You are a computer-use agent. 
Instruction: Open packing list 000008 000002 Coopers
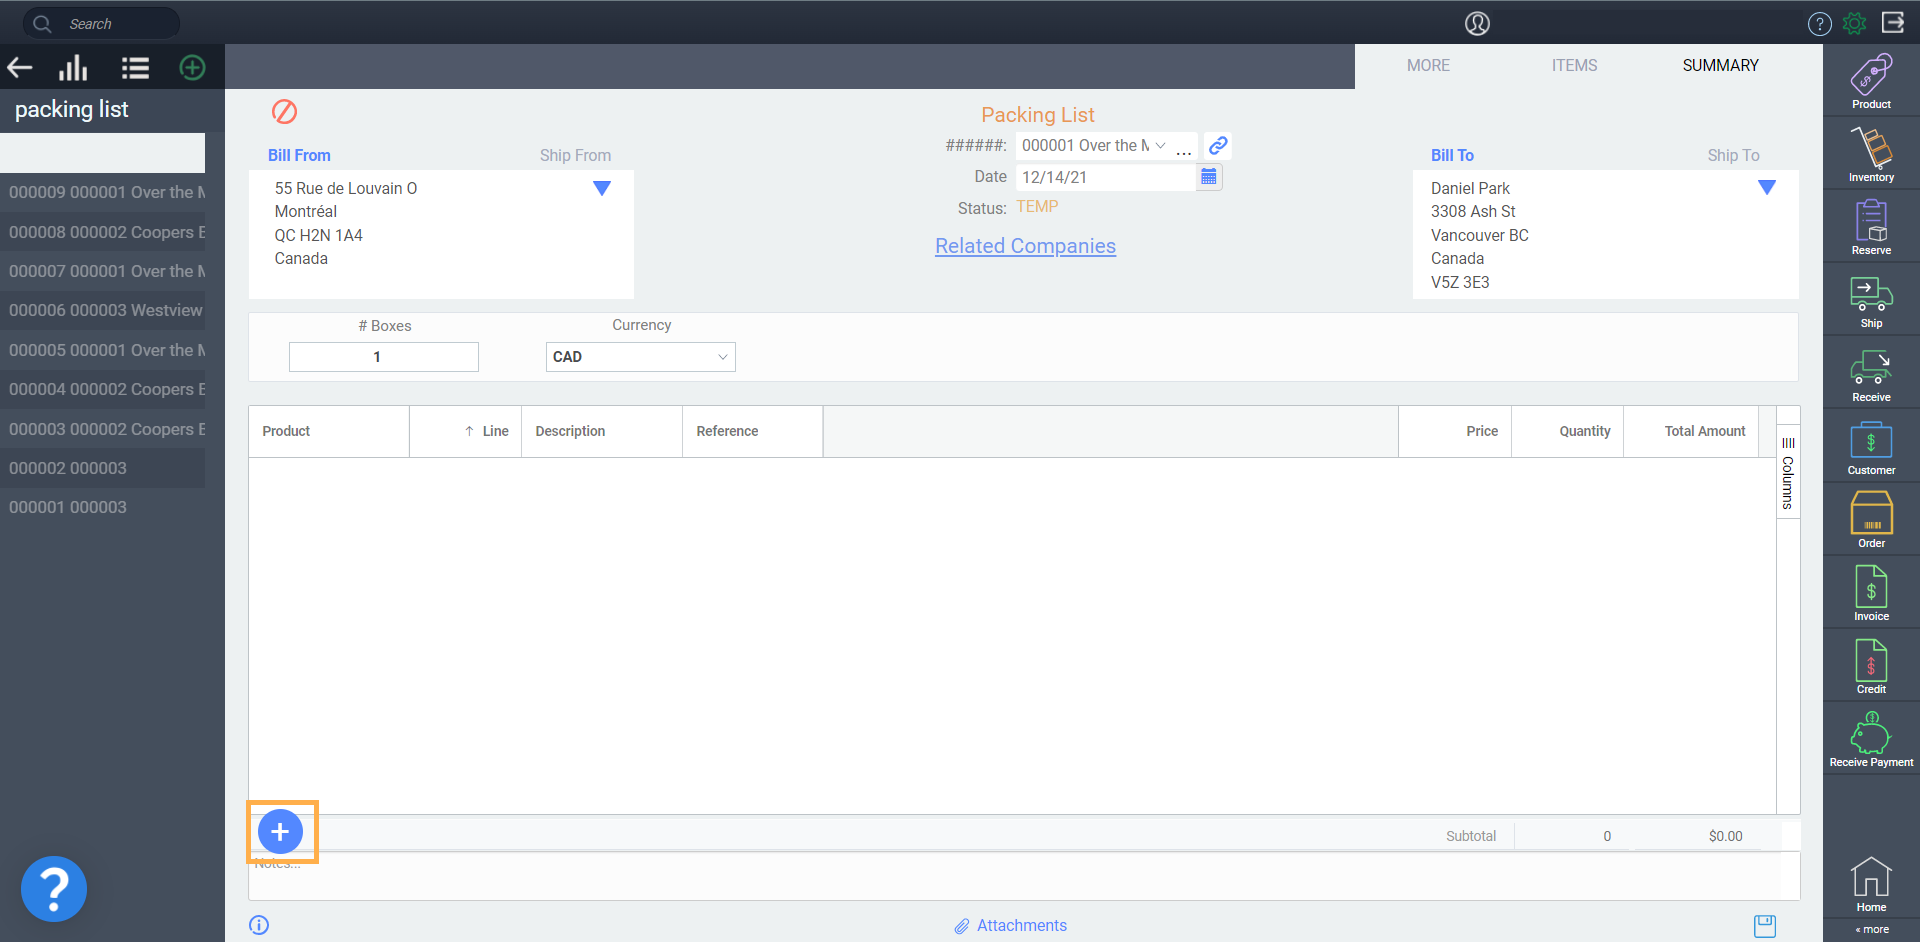pos(102,232)
